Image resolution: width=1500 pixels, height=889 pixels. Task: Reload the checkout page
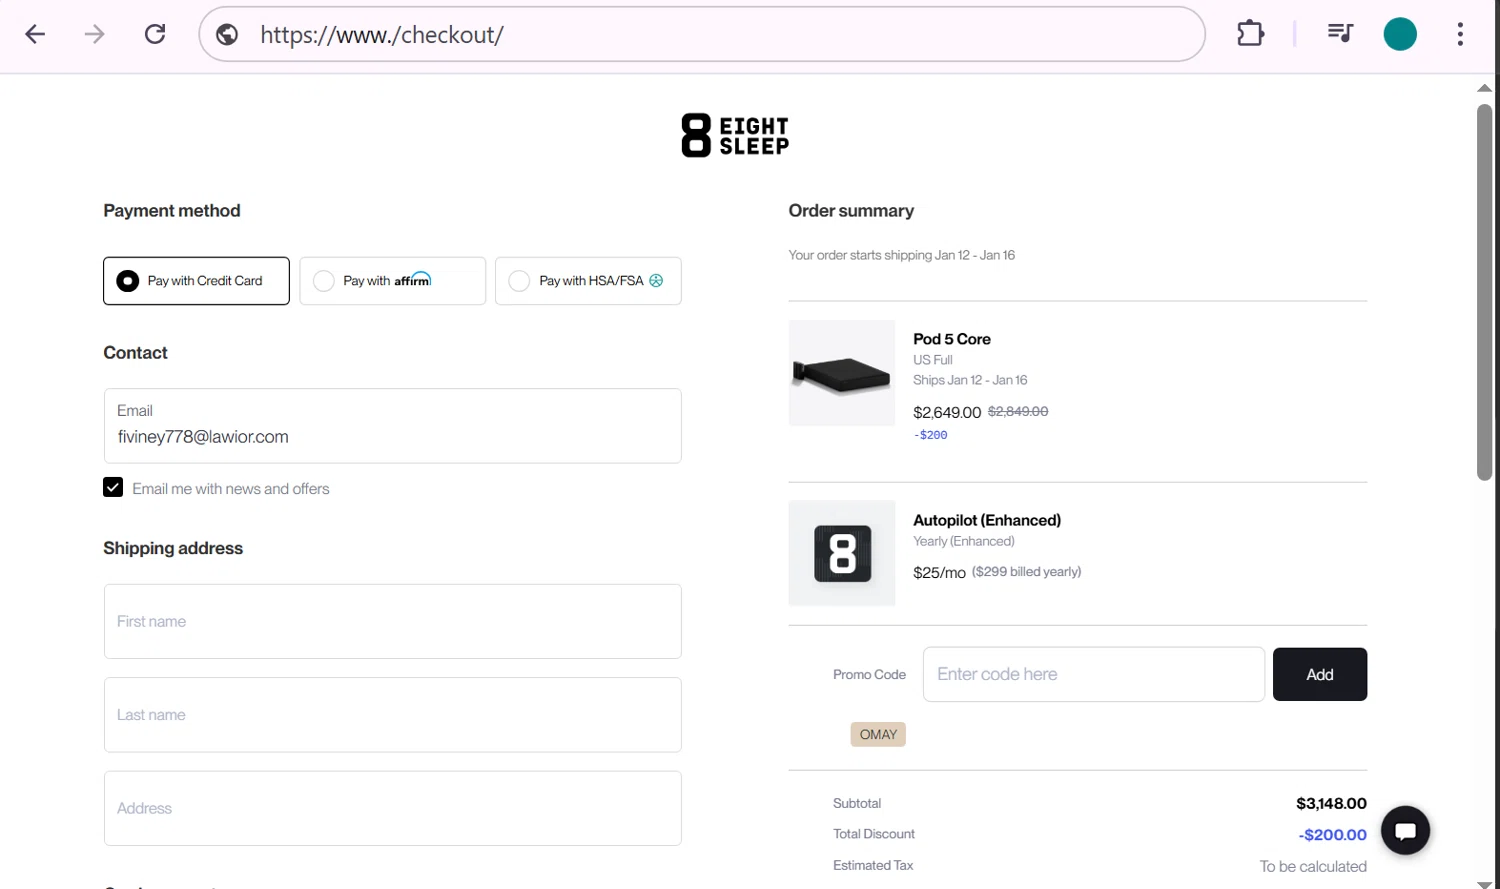(x=155, y=34)
